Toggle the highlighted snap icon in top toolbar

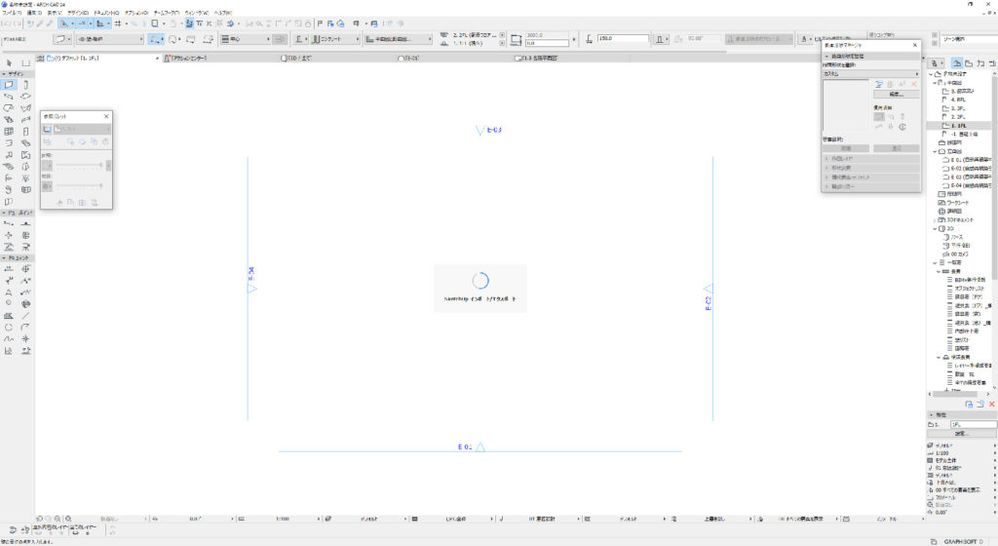(189, 24)
